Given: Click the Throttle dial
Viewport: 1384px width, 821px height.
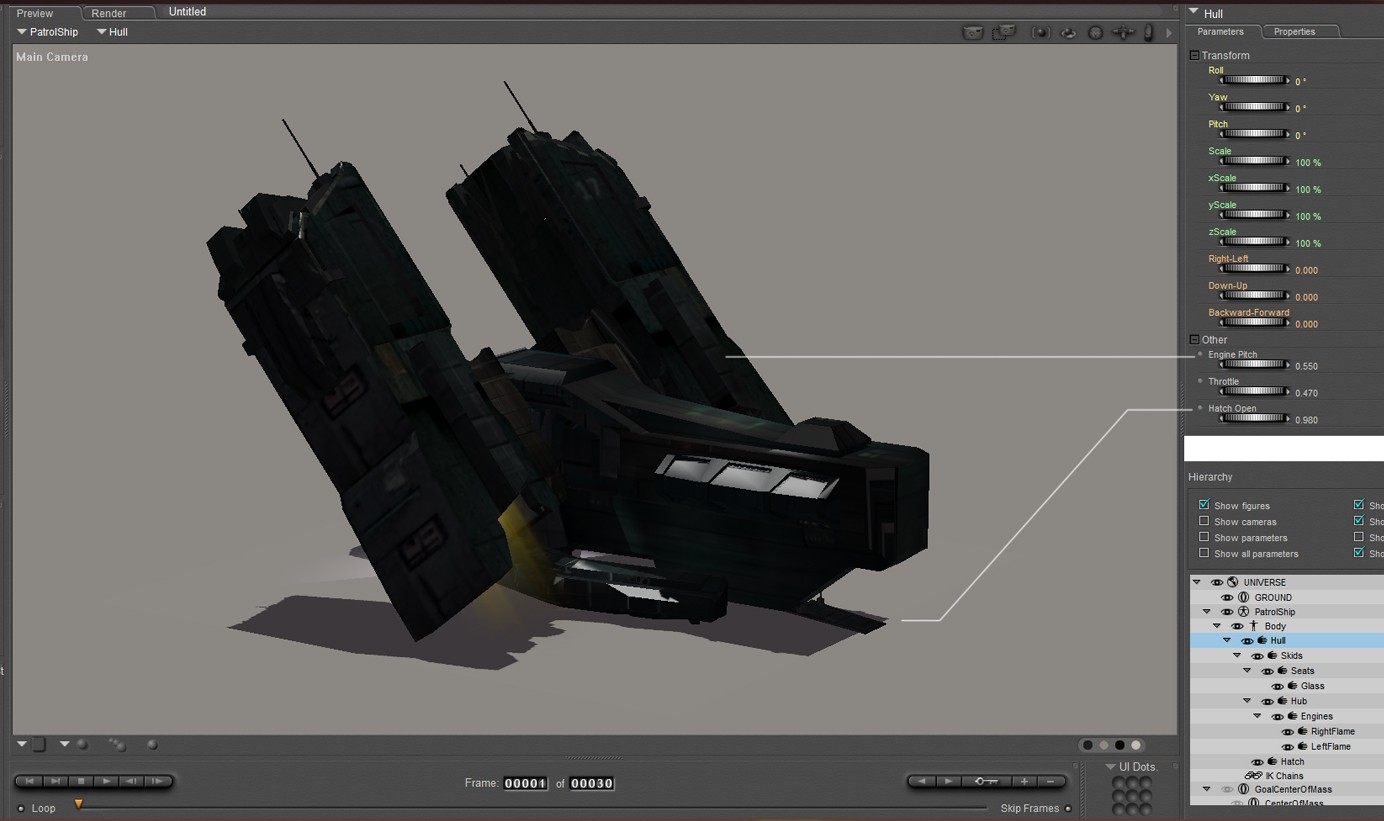Looking at the screenshot, I should [x=1254, y=392].
